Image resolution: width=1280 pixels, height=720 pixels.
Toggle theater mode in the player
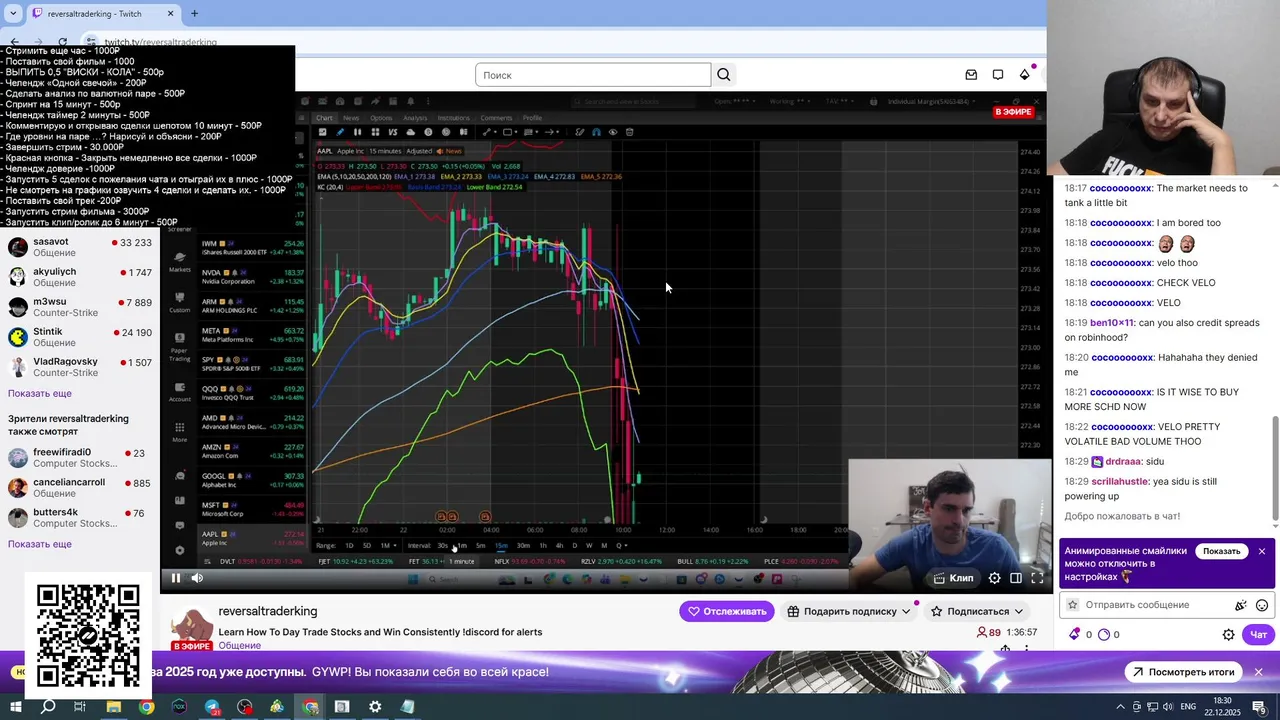(x=1016, y=578)
